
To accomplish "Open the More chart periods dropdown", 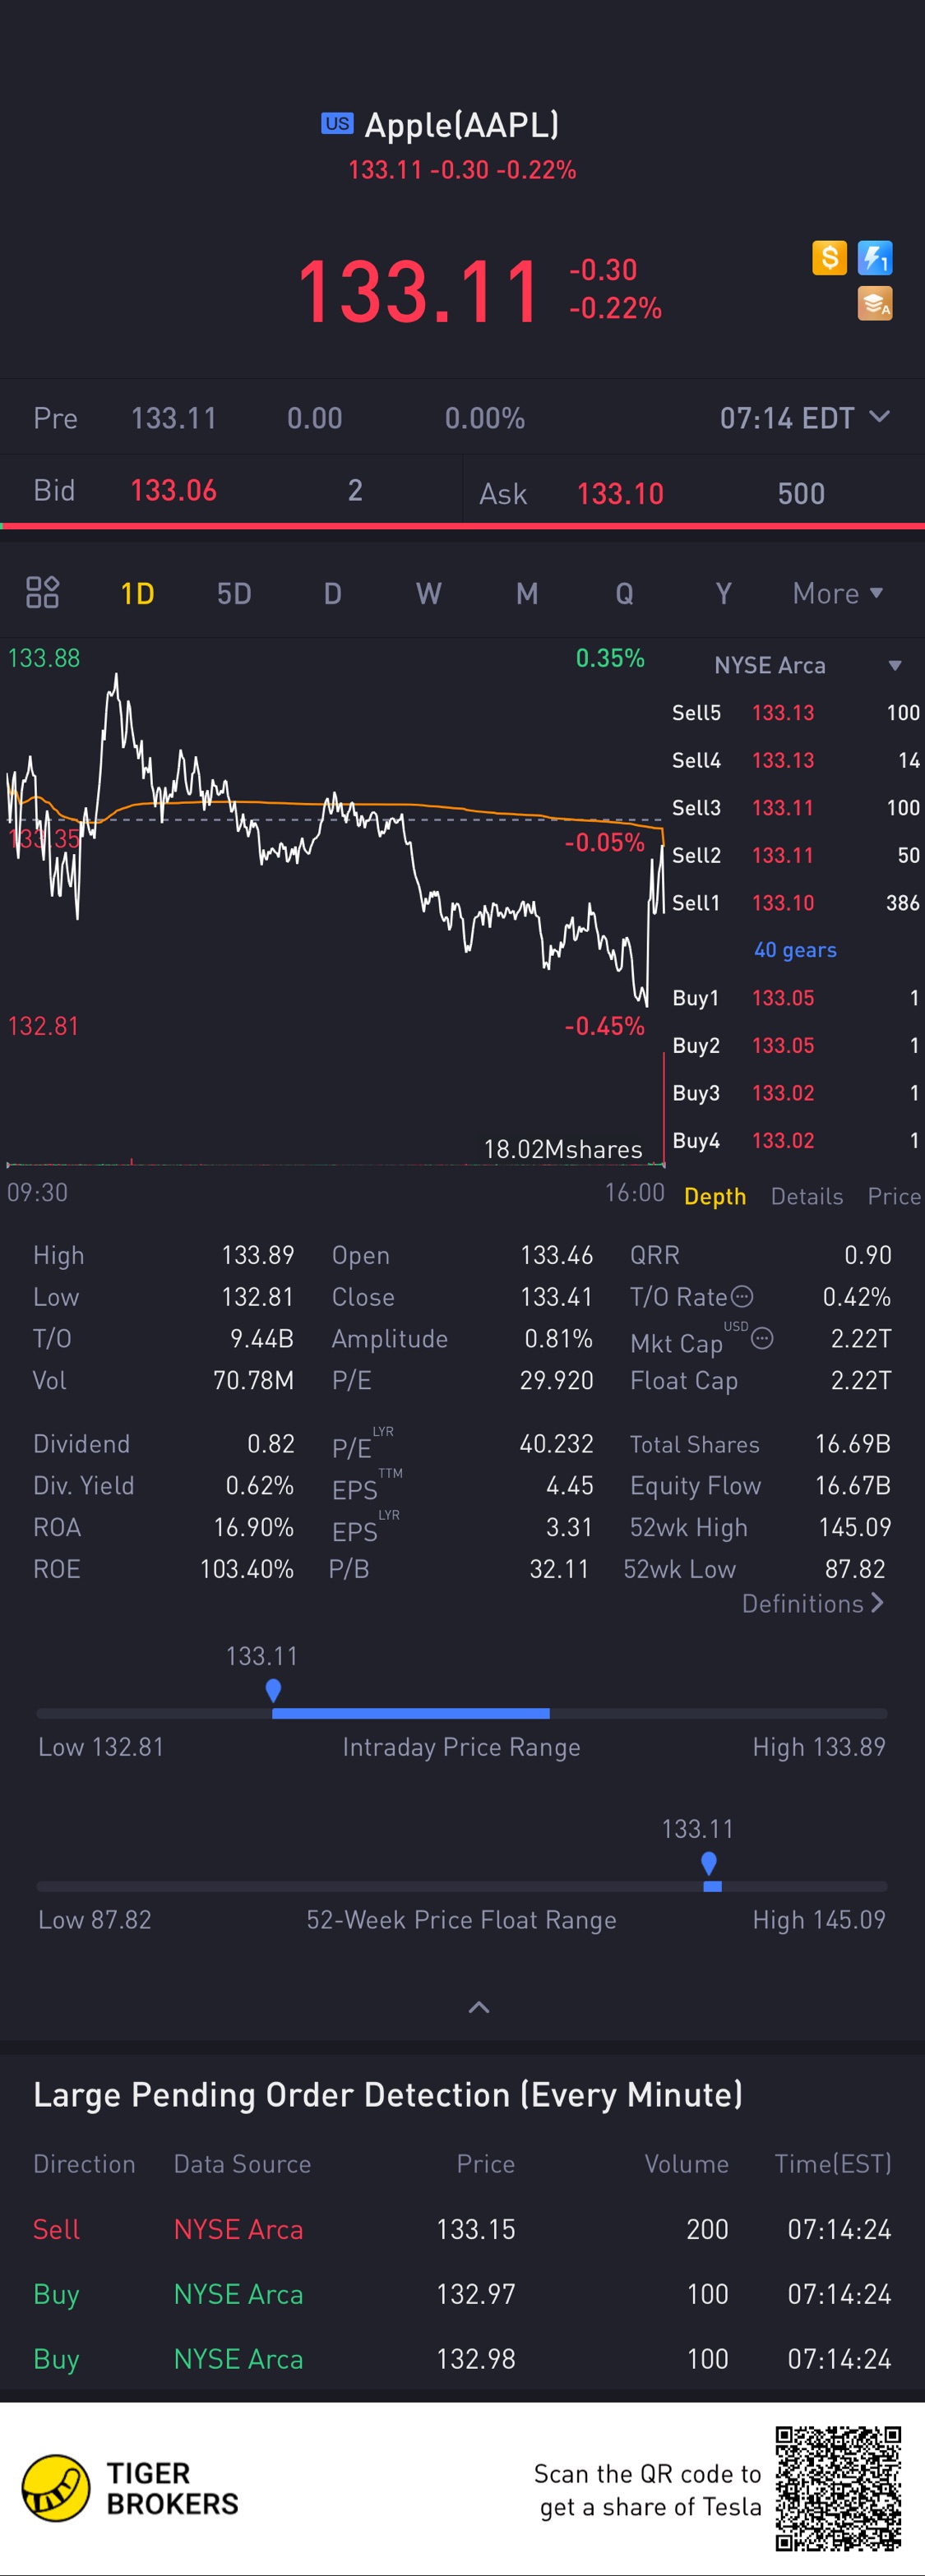I will (x=838, y=593).
